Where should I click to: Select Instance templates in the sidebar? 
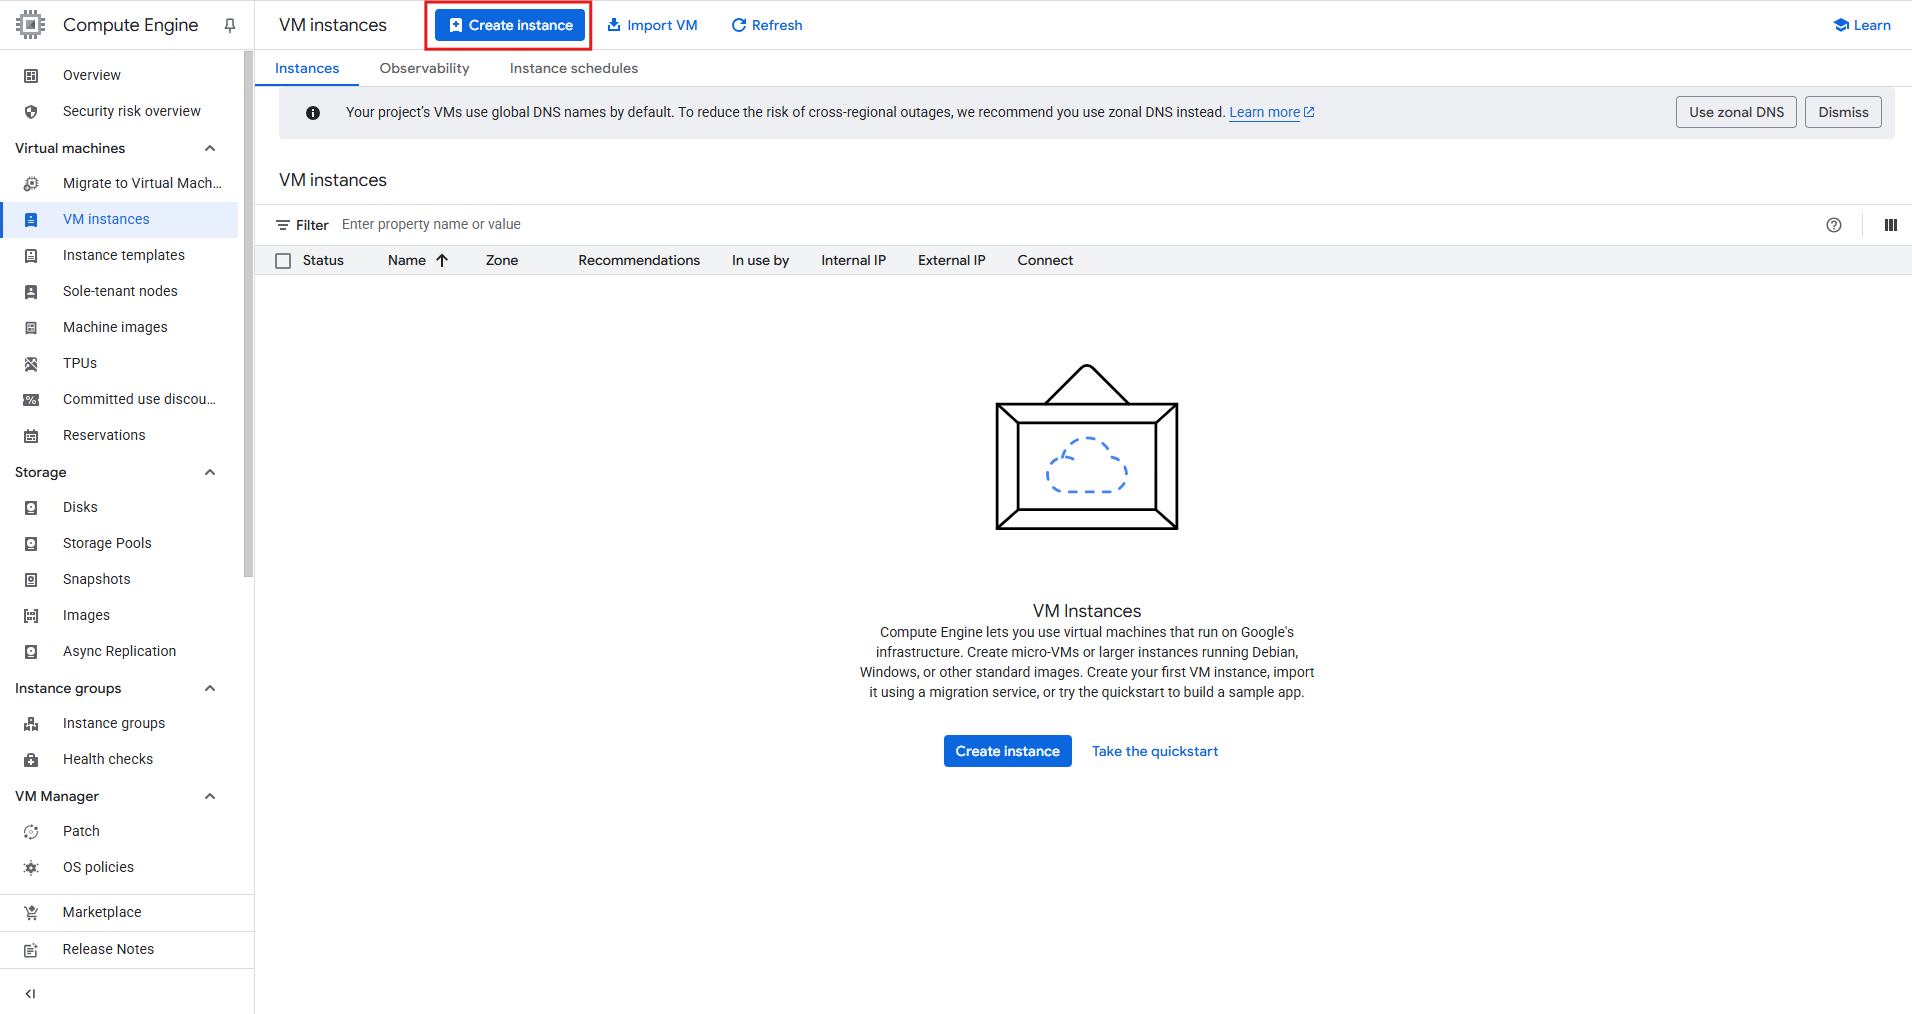(123, 254)
